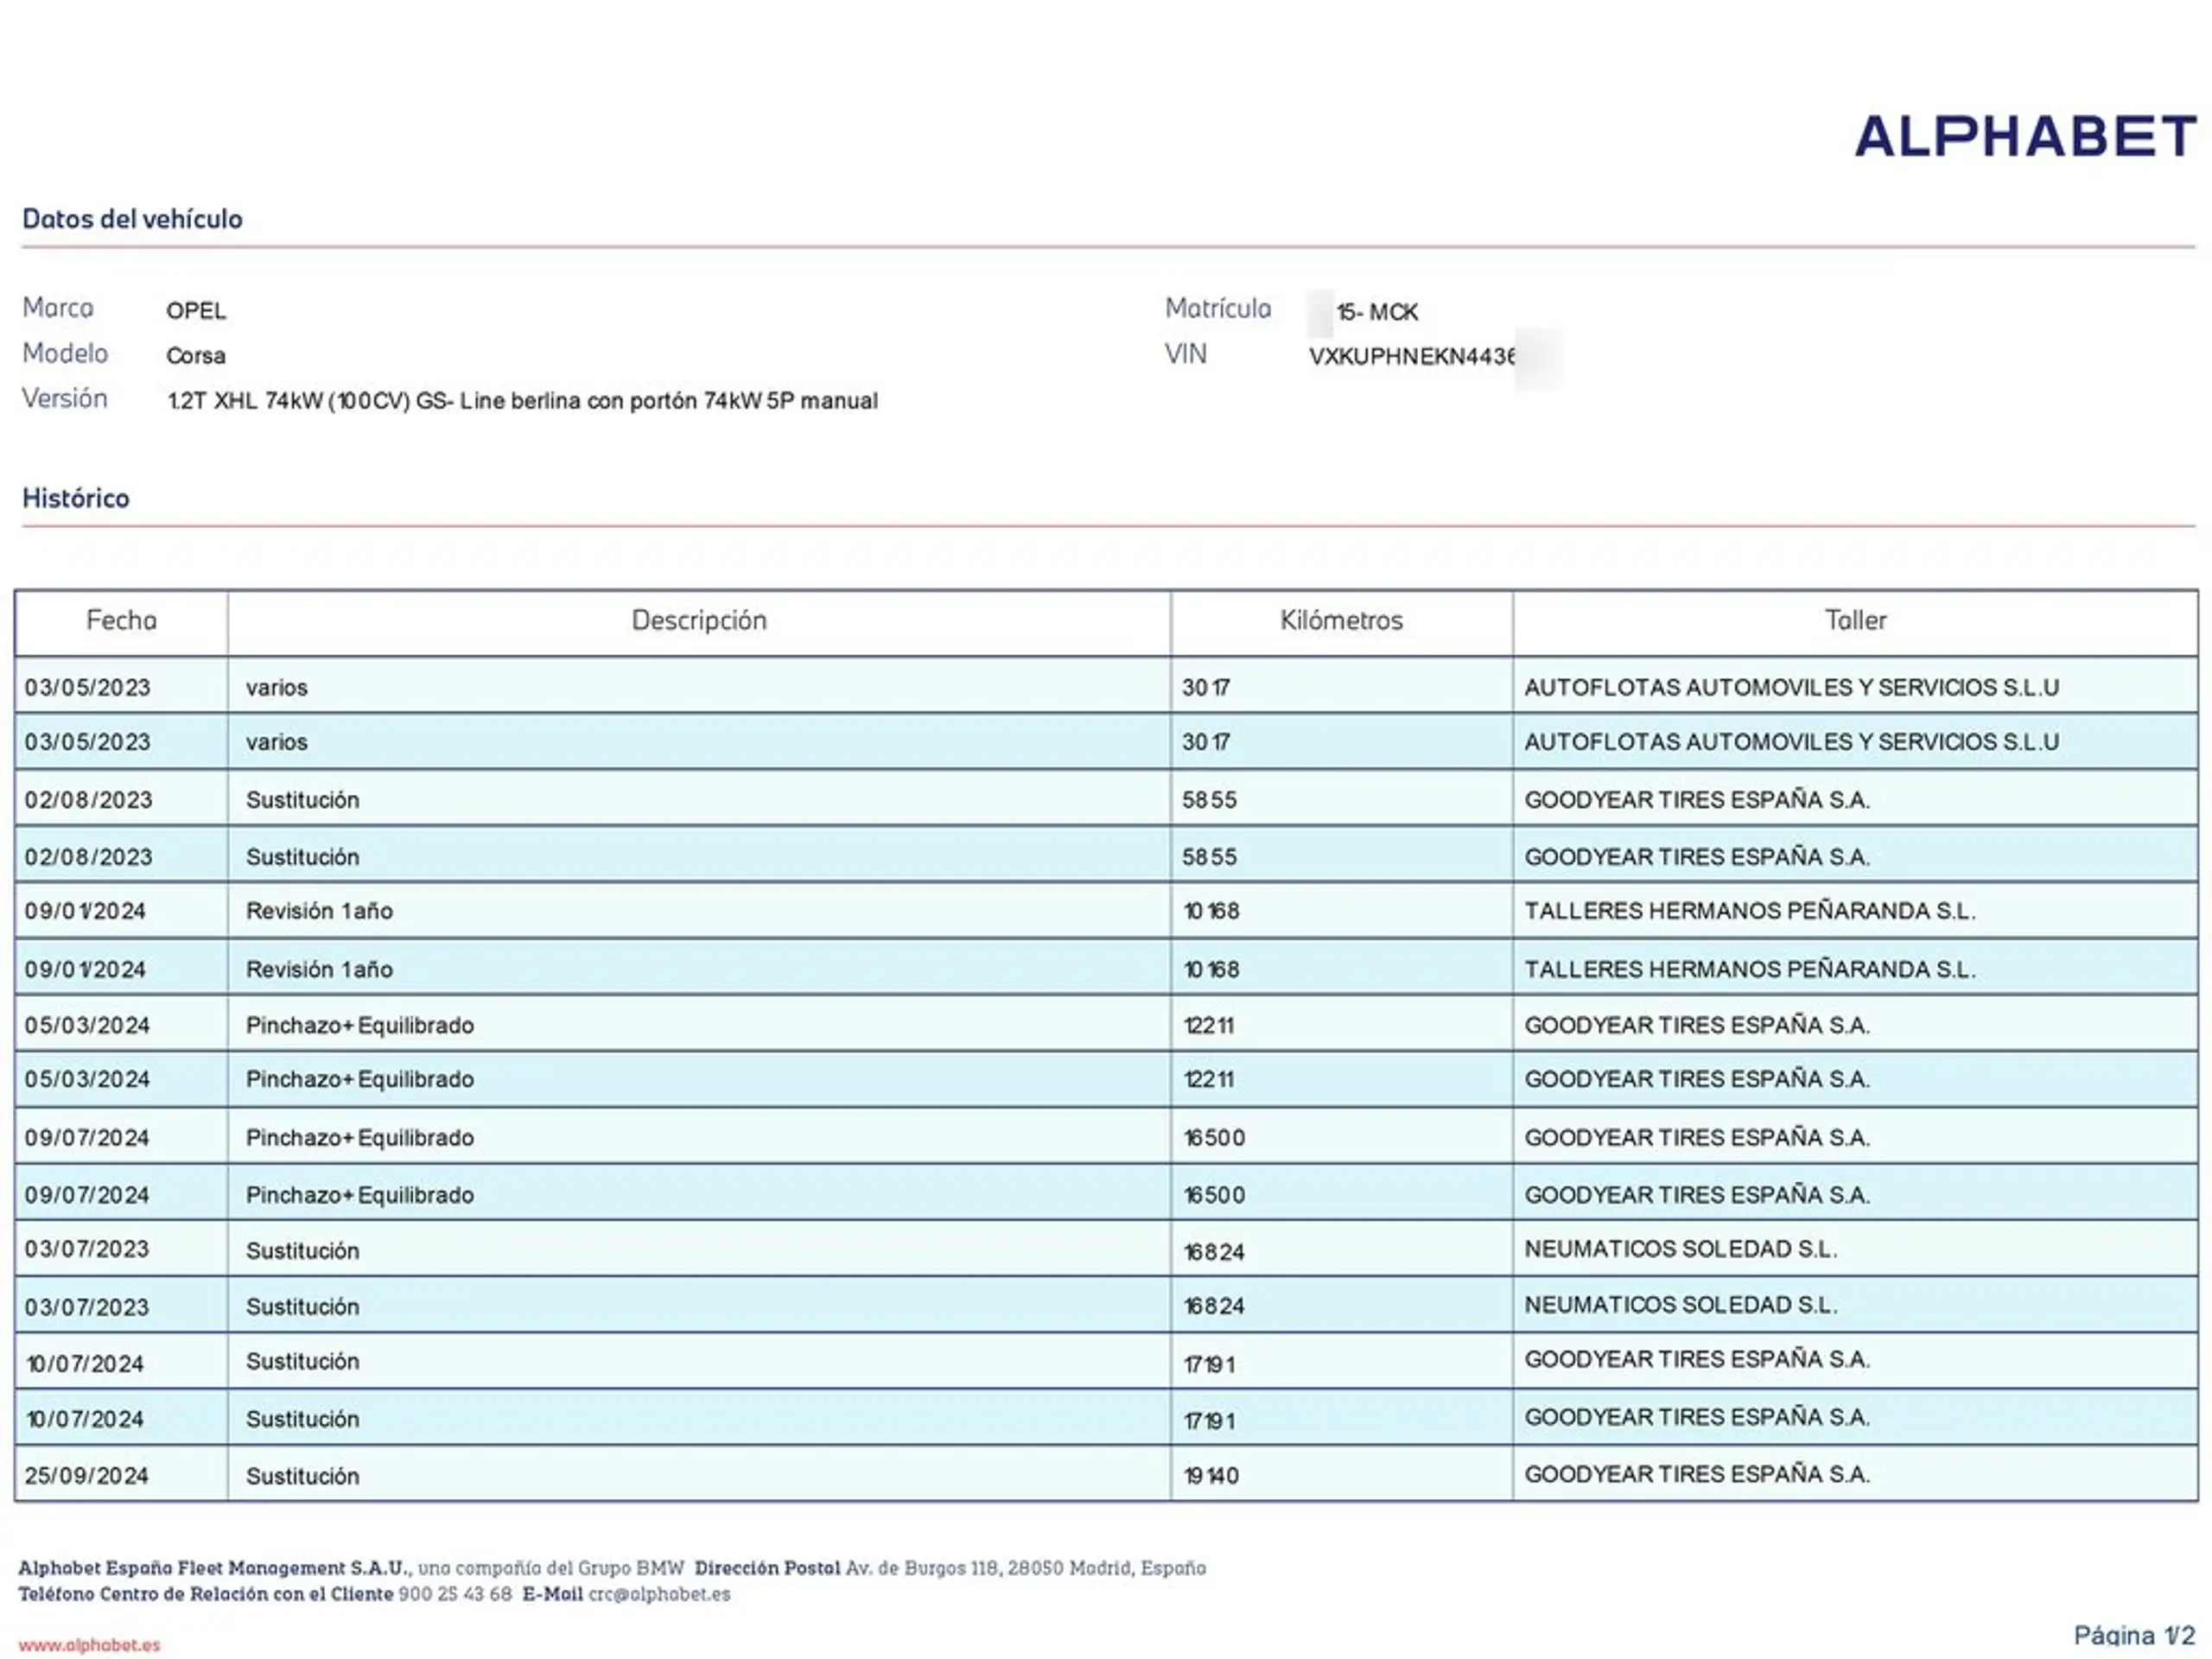Open the www.alphabet.es link

[x=89, y=1645]
